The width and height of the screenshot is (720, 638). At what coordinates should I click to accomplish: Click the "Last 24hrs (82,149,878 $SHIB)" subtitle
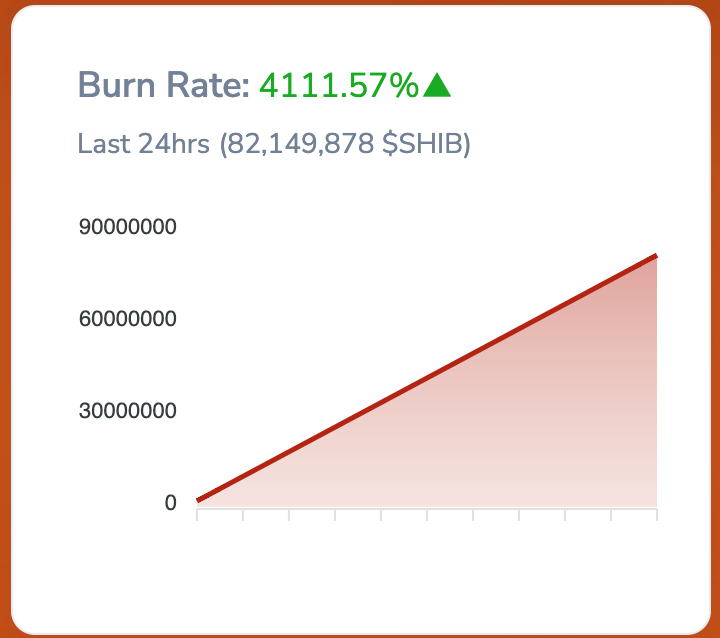(274, 144)
